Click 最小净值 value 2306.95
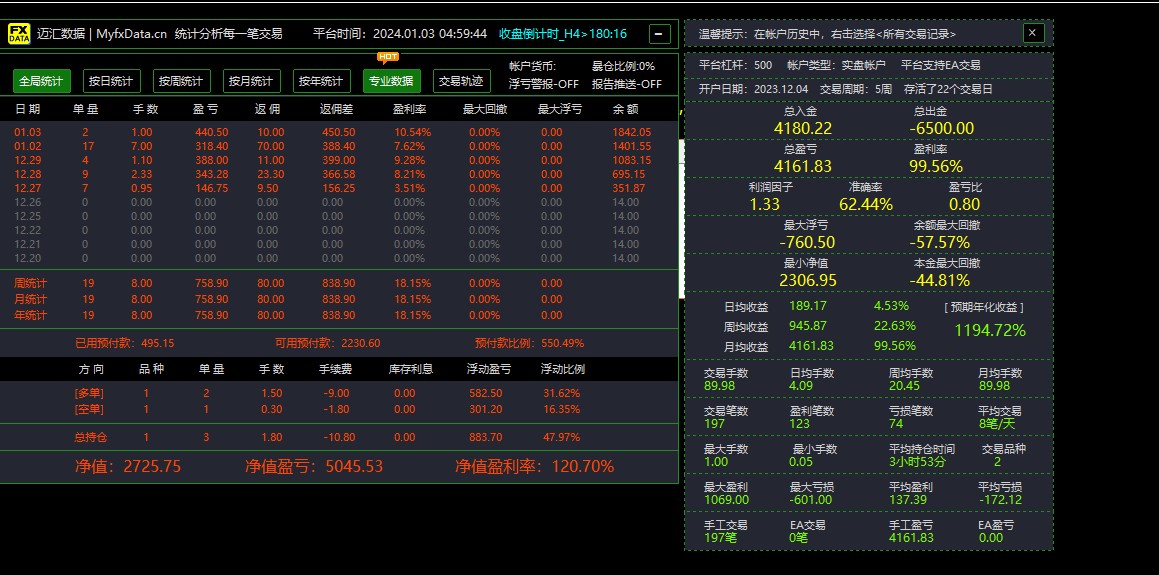 tap(808, 281)
